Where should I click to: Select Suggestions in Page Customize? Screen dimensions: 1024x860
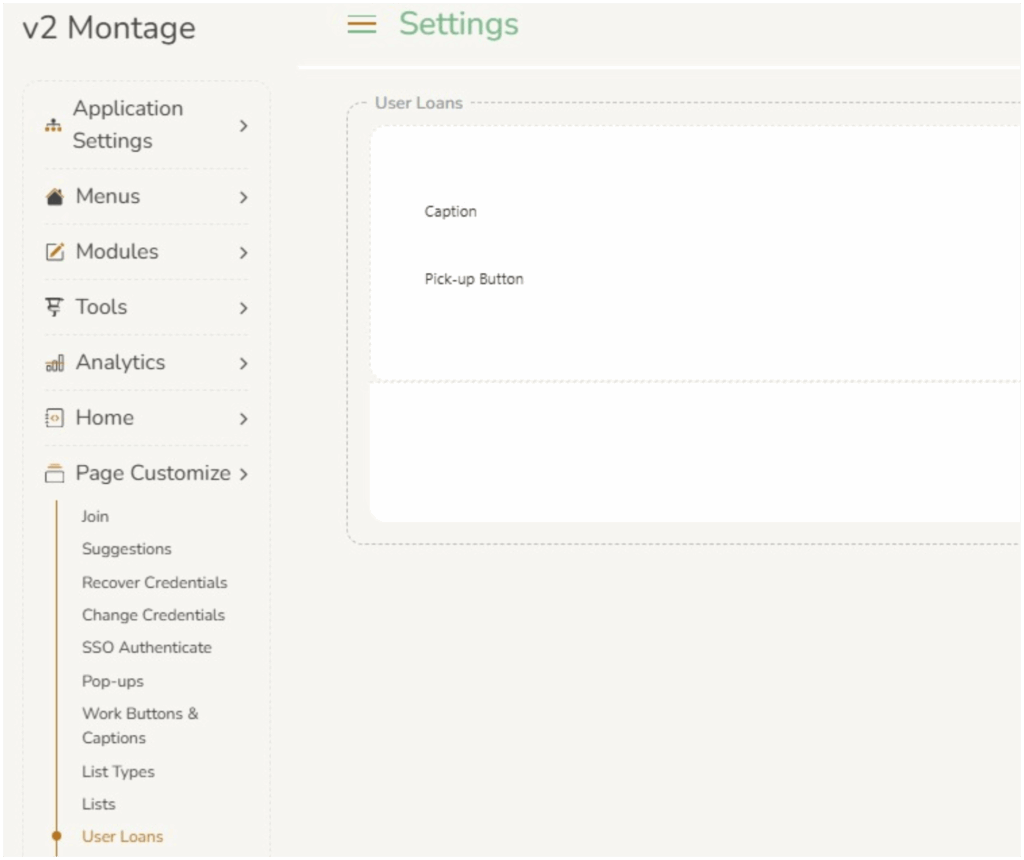click(126, 549)
